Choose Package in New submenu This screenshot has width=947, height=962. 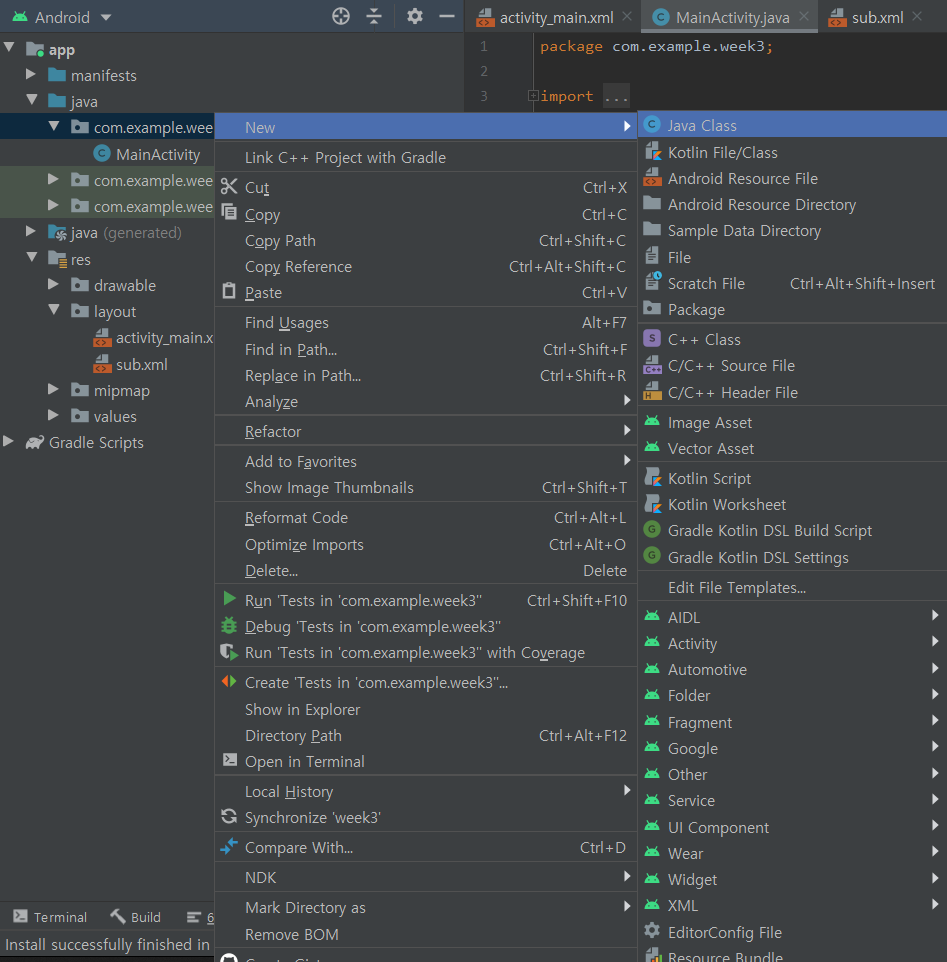tap(792, 310)
